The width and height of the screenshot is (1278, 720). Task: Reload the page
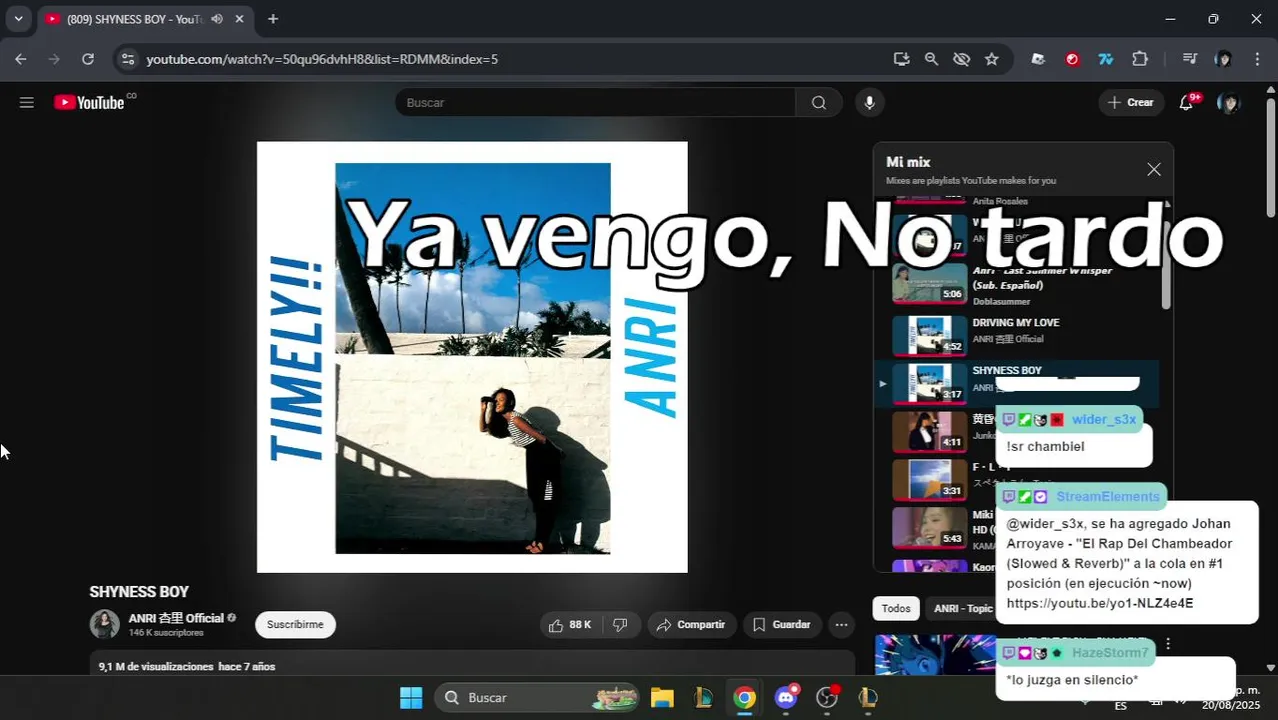88,59
